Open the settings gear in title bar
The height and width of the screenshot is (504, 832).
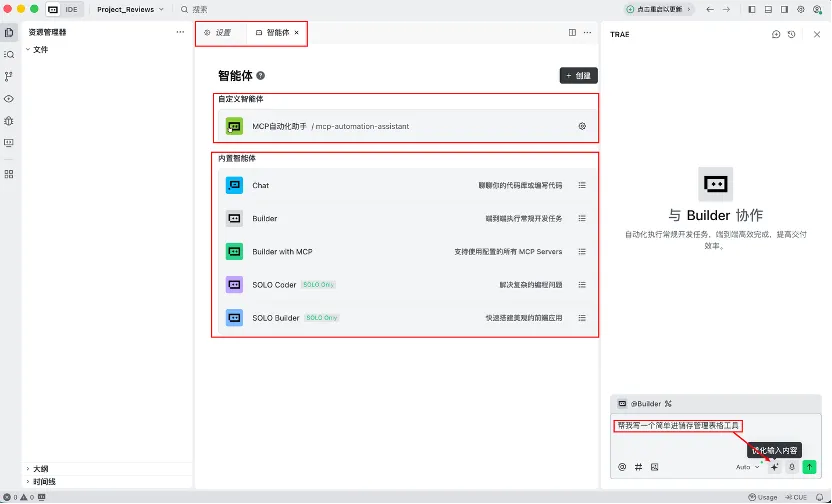pos(801,10)
